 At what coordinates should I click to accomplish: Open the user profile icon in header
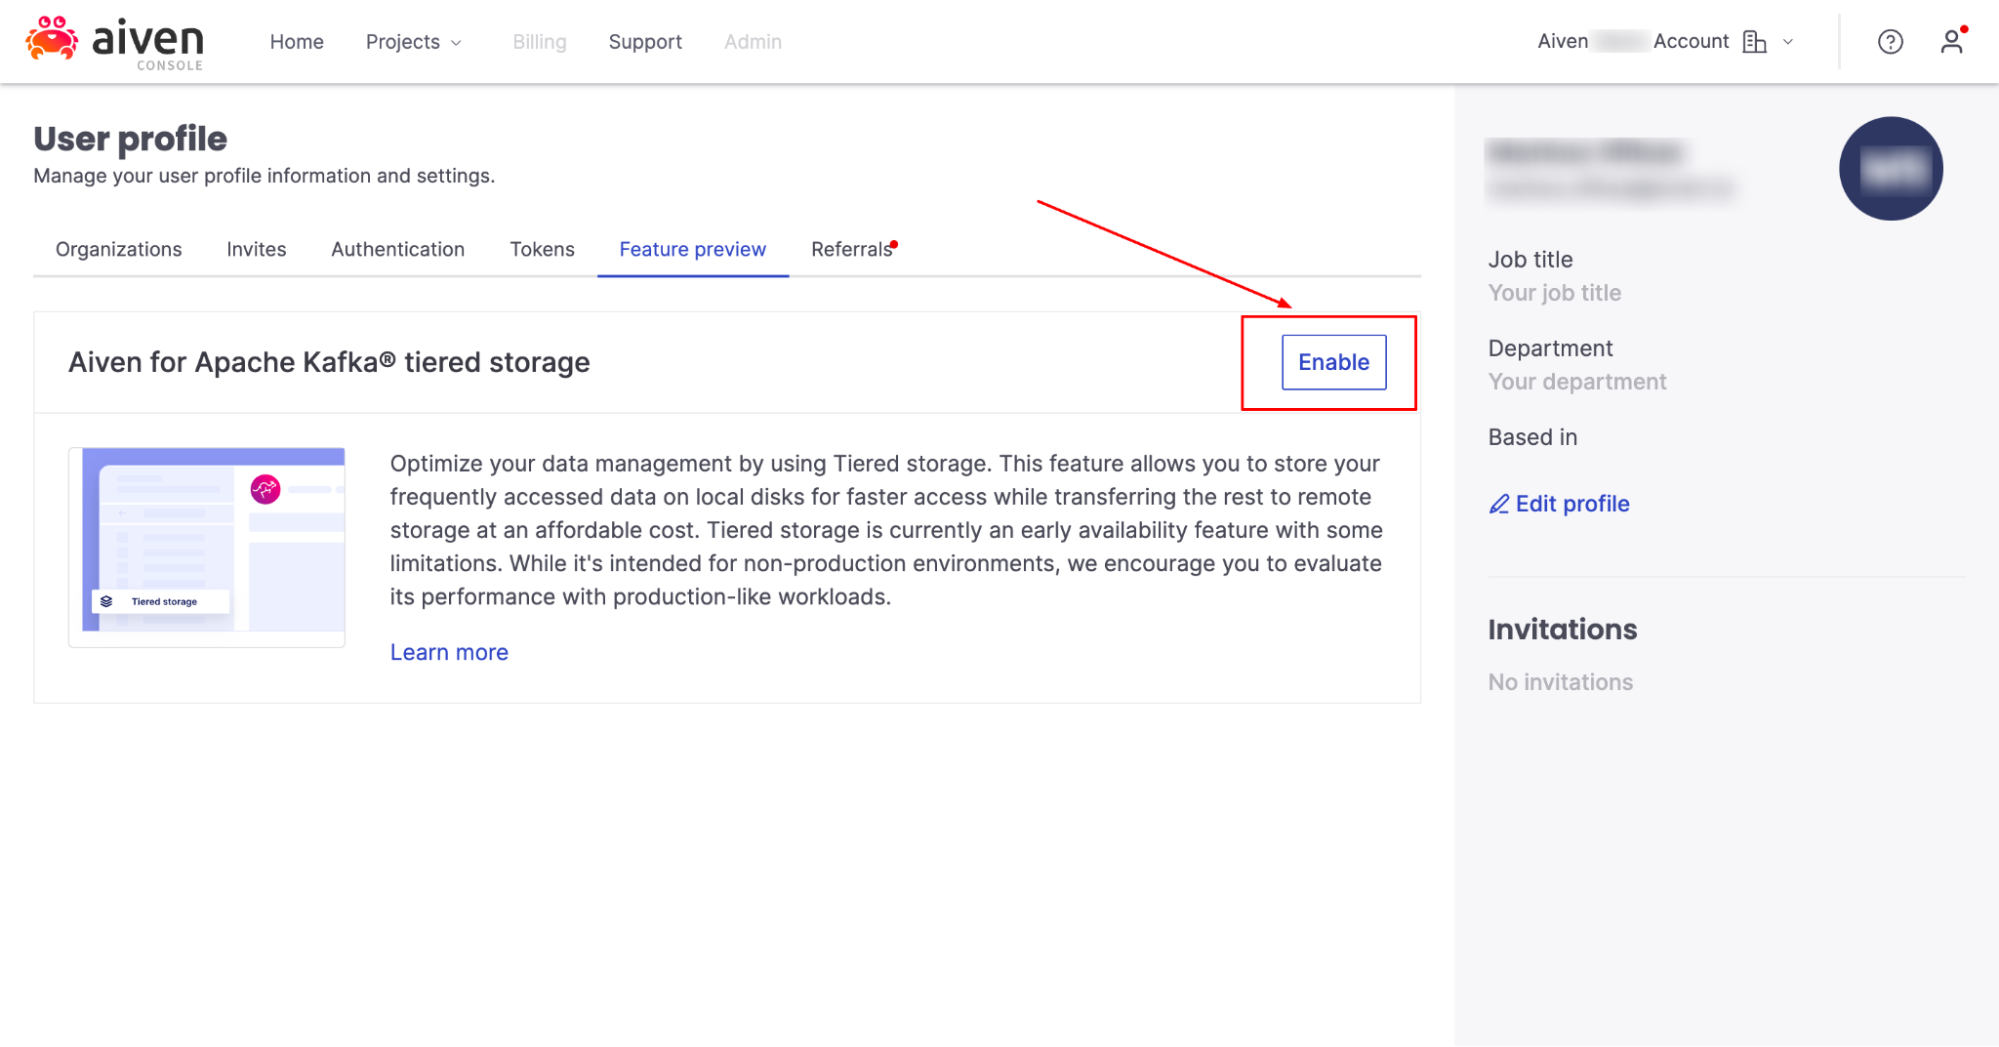coord(1951,42)
